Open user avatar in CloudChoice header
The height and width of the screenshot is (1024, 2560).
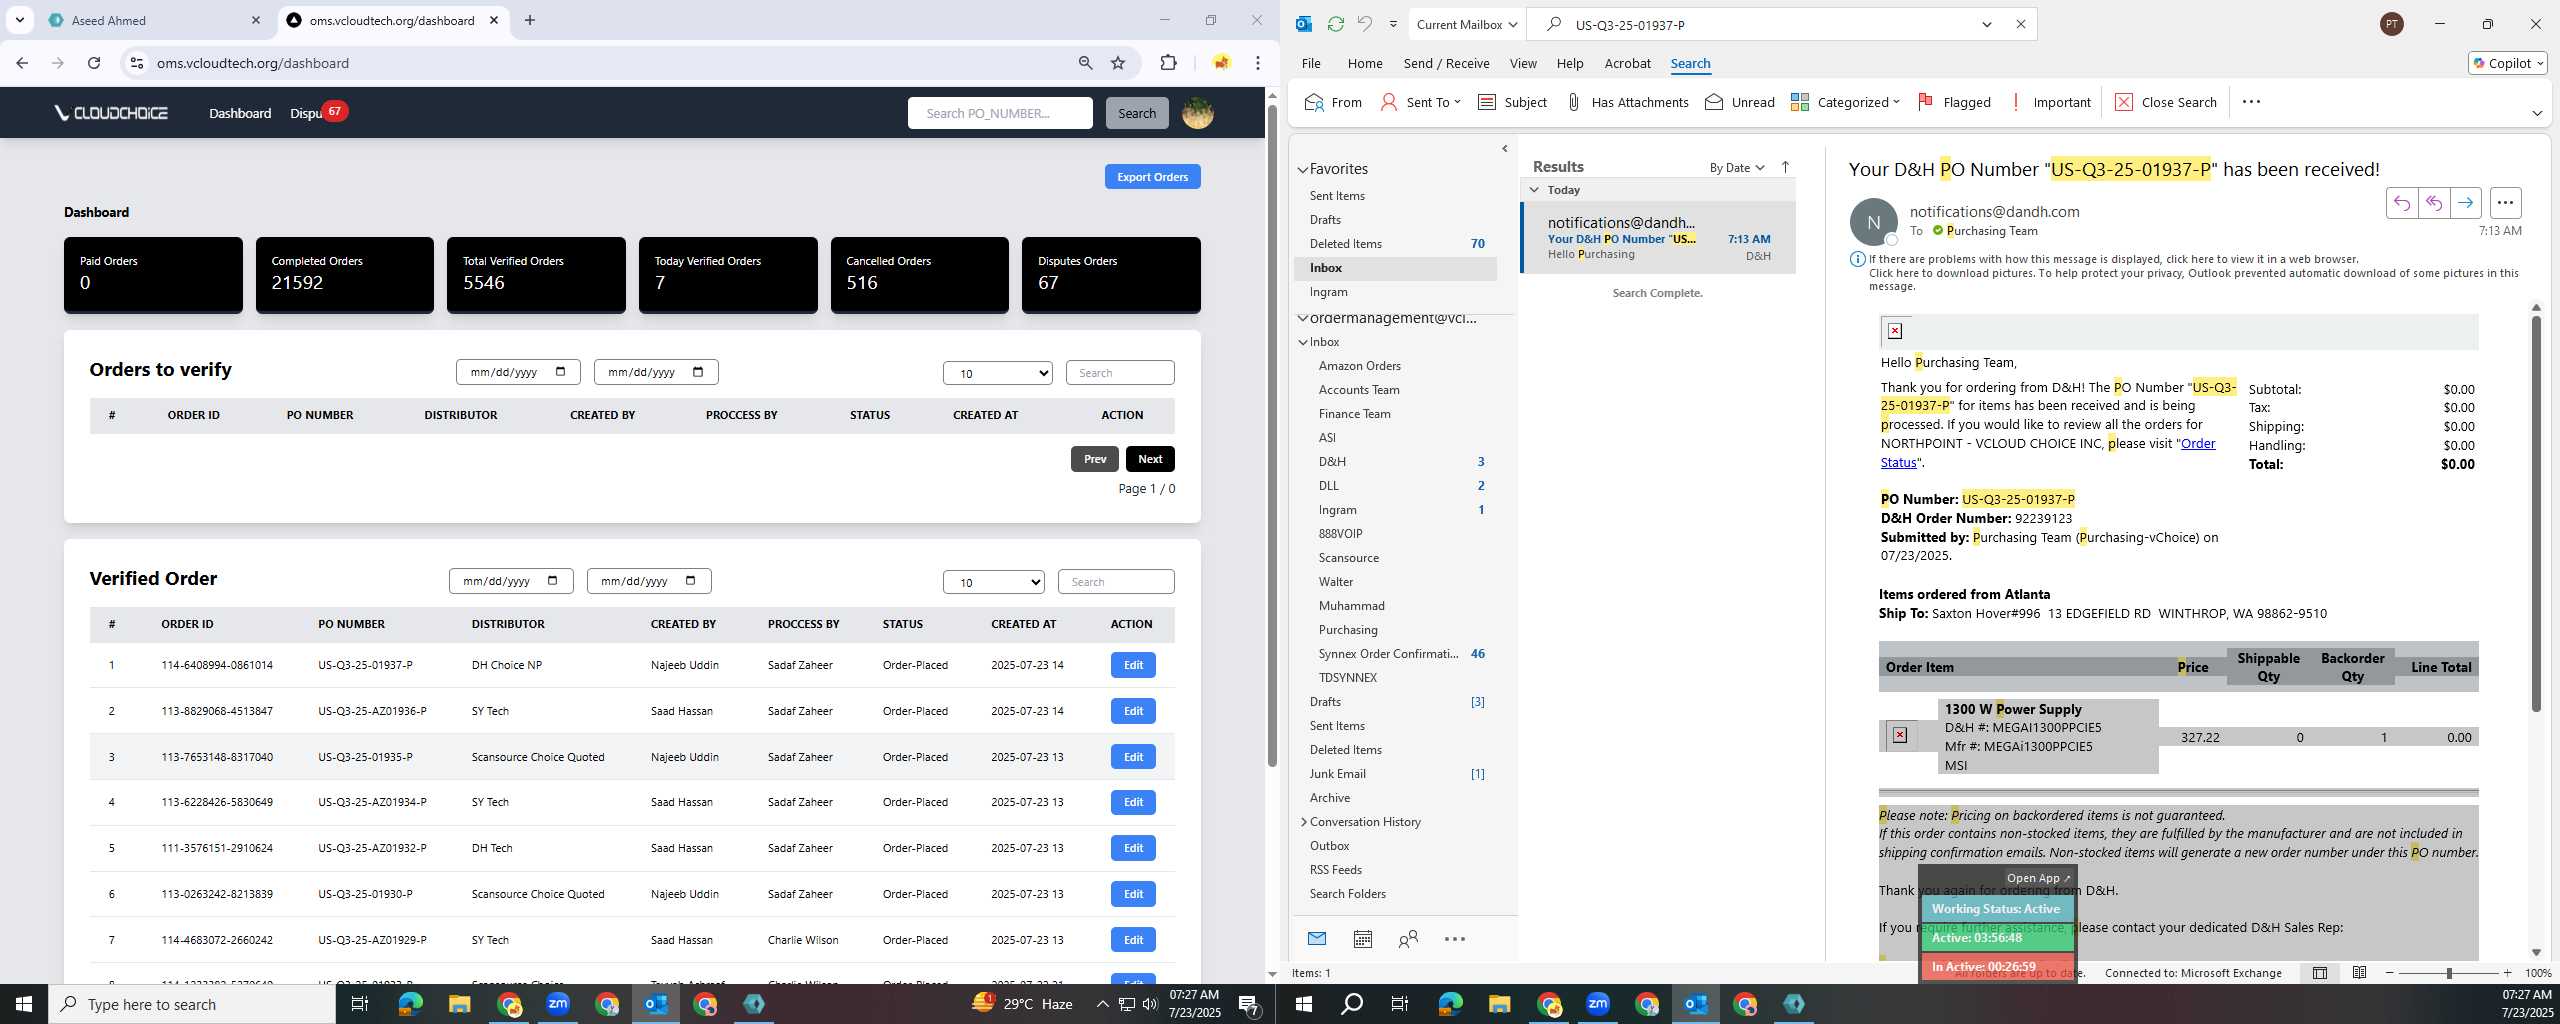[x=1198, y=113]
